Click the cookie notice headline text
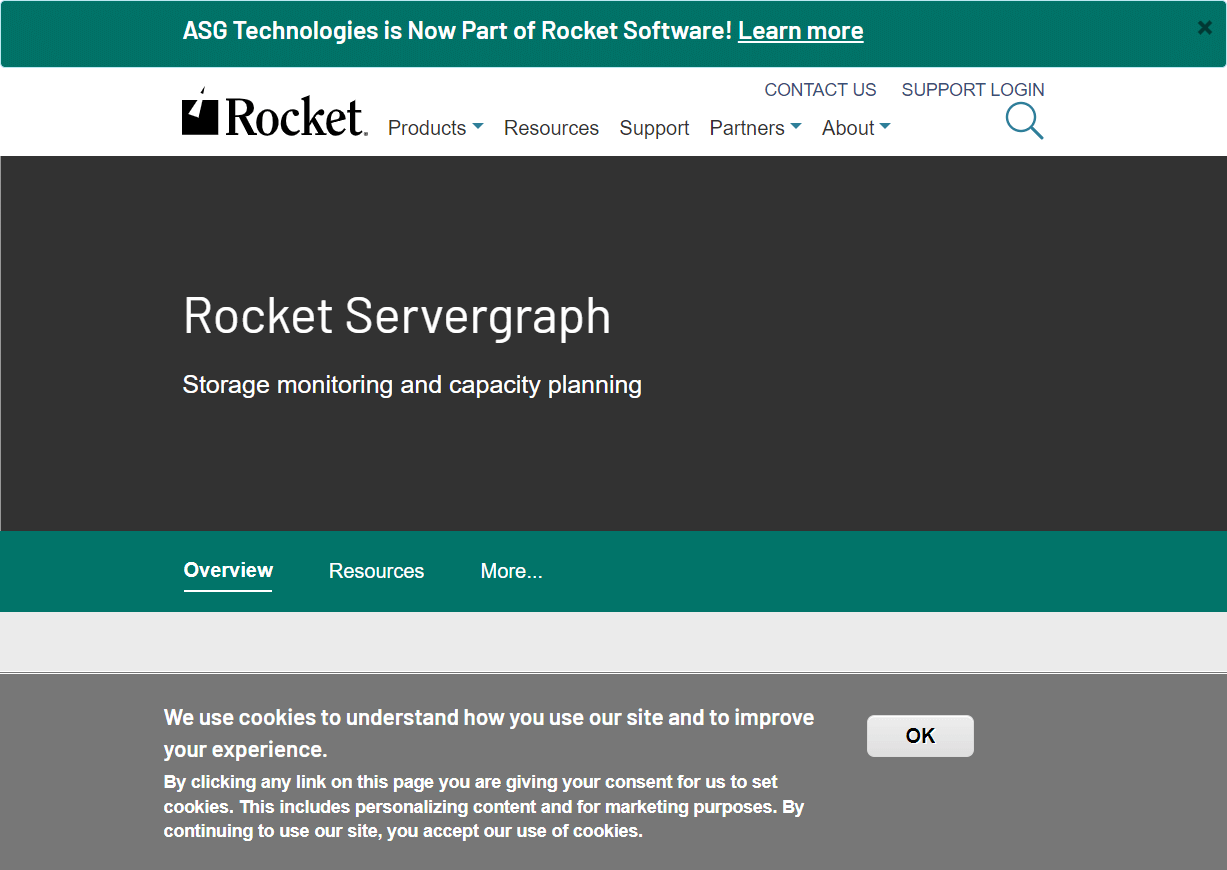 tap(489, 733)
